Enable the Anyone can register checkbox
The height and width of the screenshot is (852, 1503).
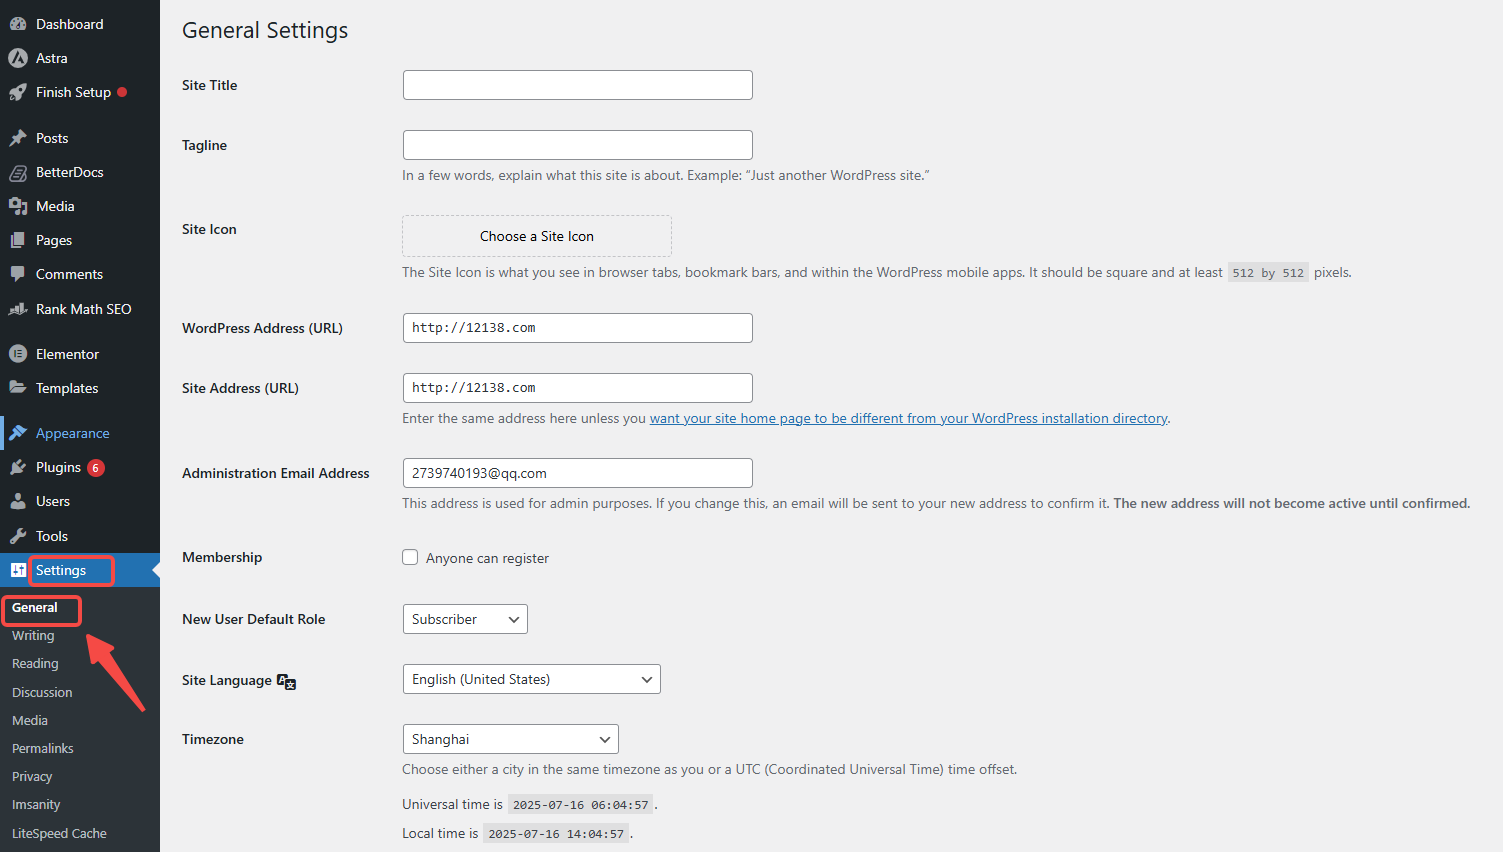pos(410,558)
